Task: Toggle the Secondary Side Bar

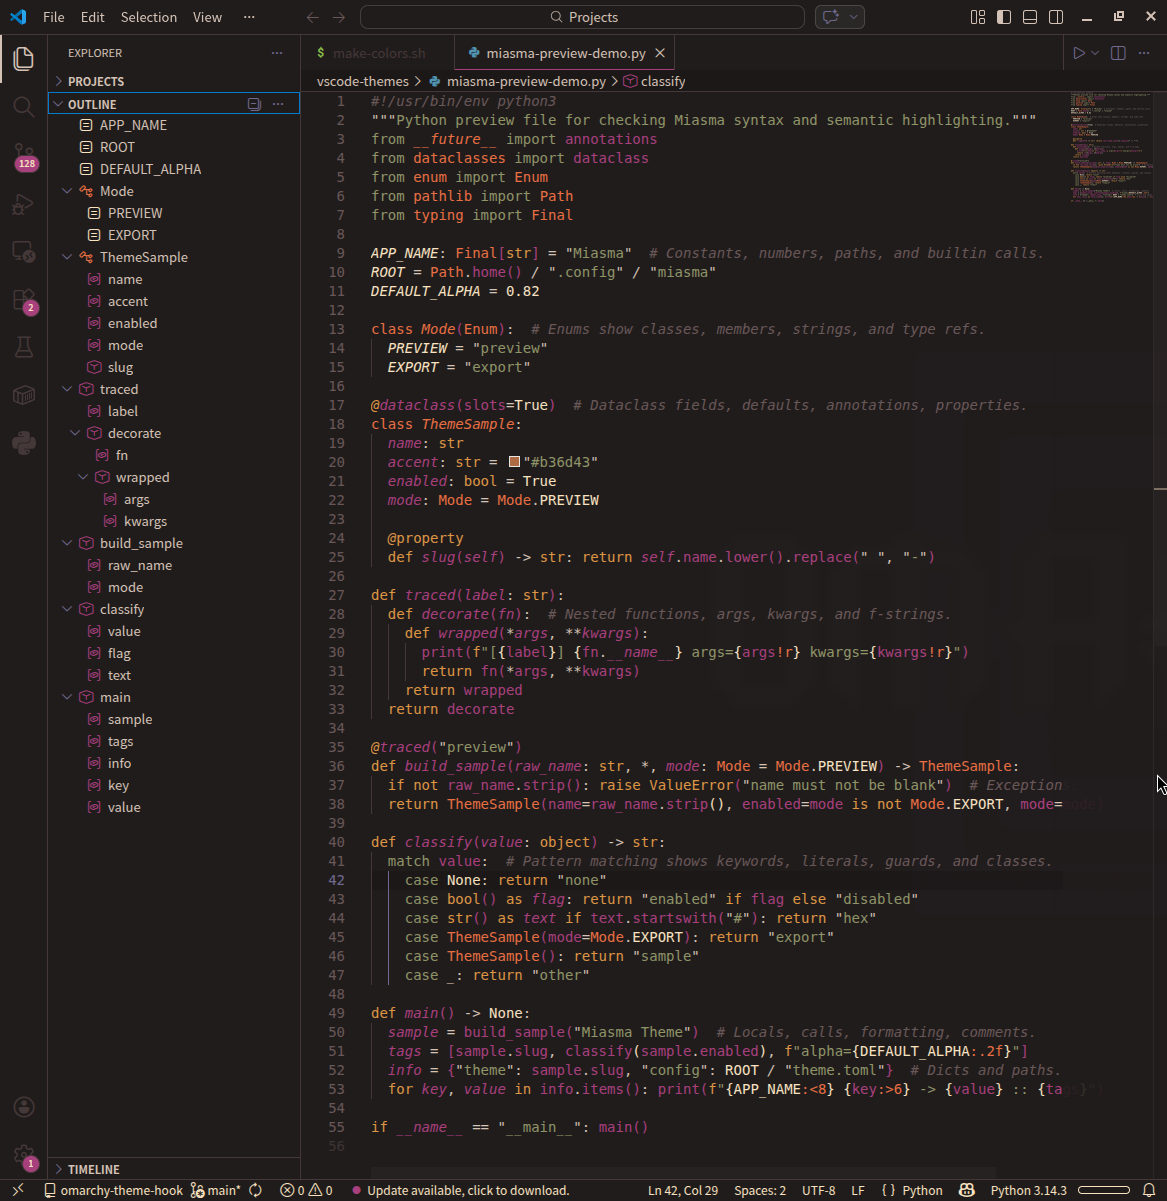Action: [1055, 17]
